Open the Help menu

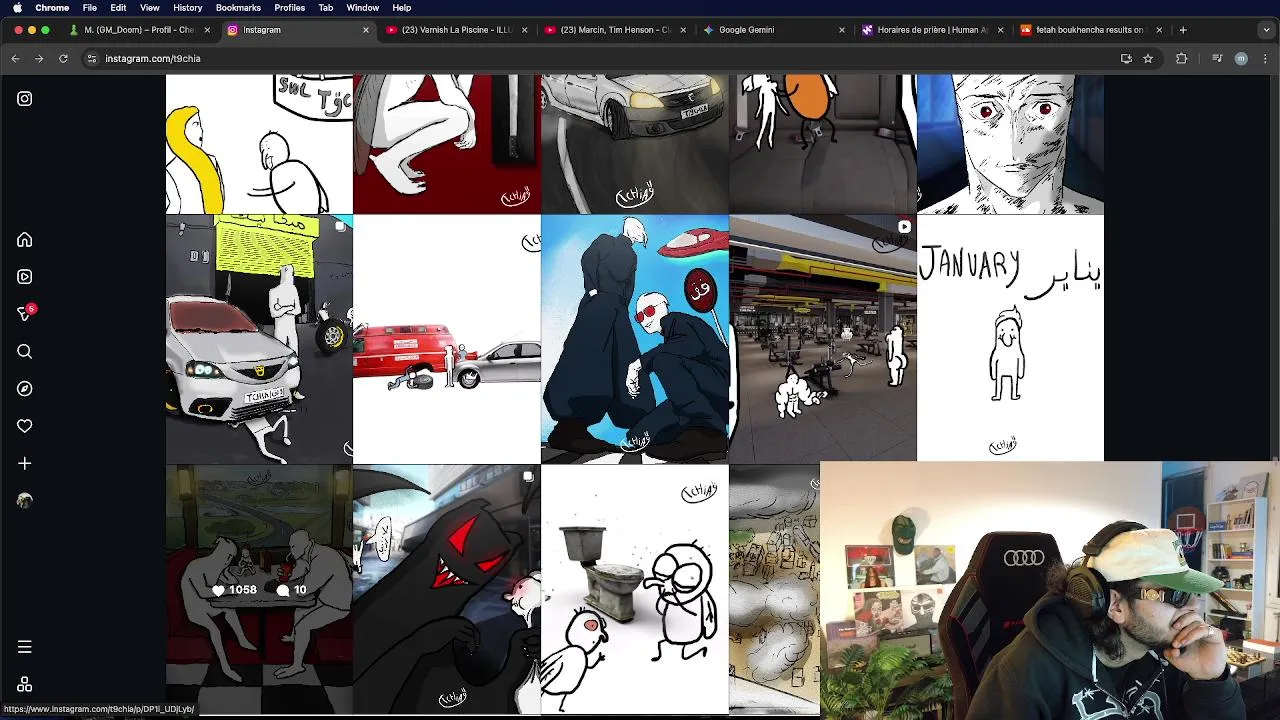coord(402,8)
